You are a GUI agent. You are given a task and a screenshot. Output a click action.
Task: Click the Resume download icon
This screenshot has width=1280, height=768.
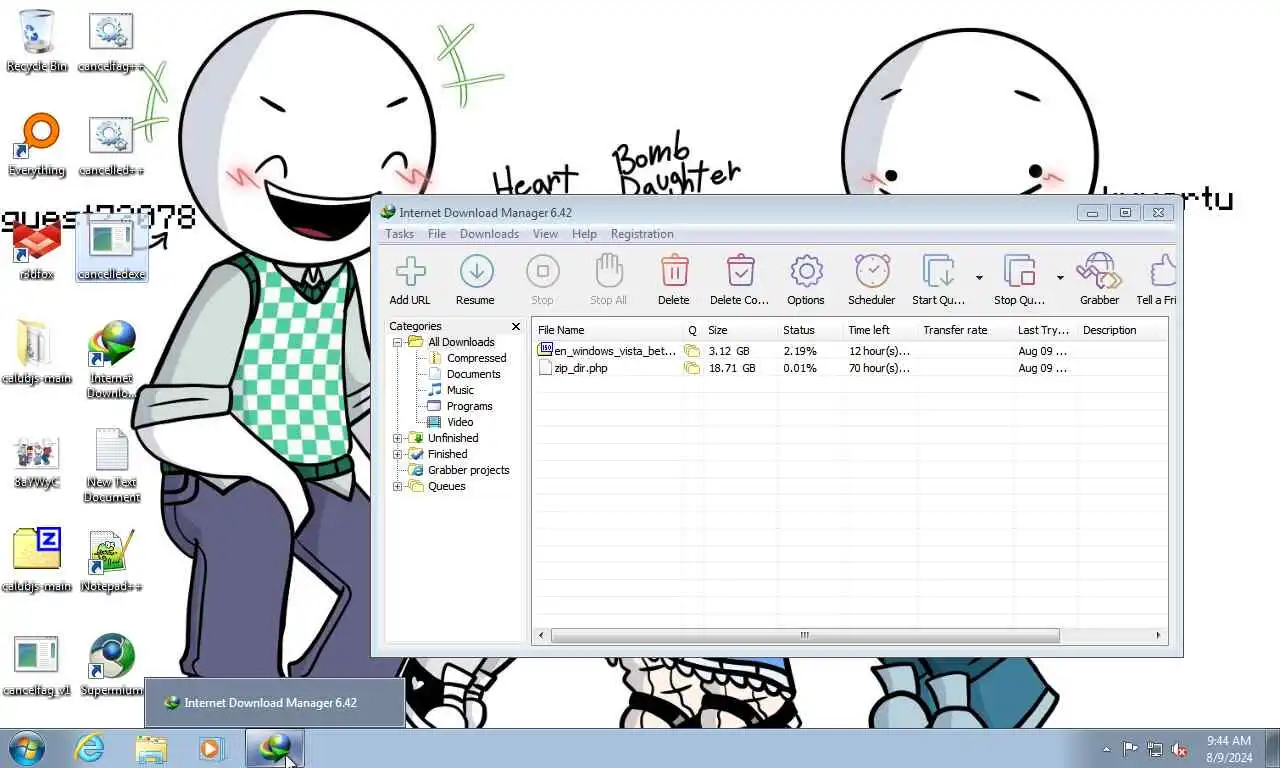point(475,280)
